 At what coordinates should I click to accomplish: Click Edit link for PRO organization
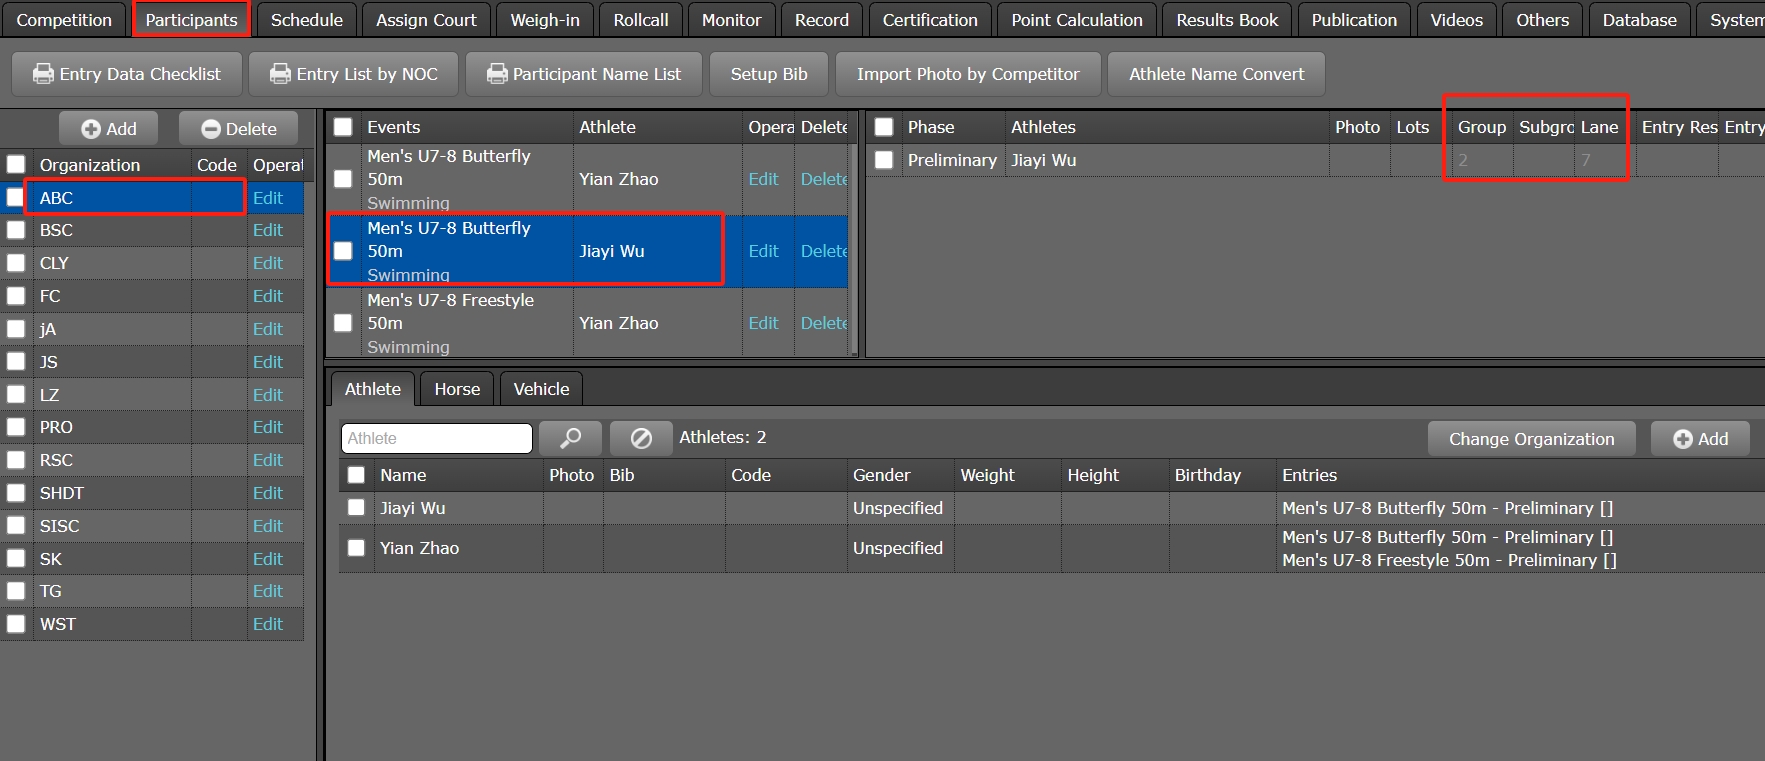pyautogui.click(x=267, y=427)
